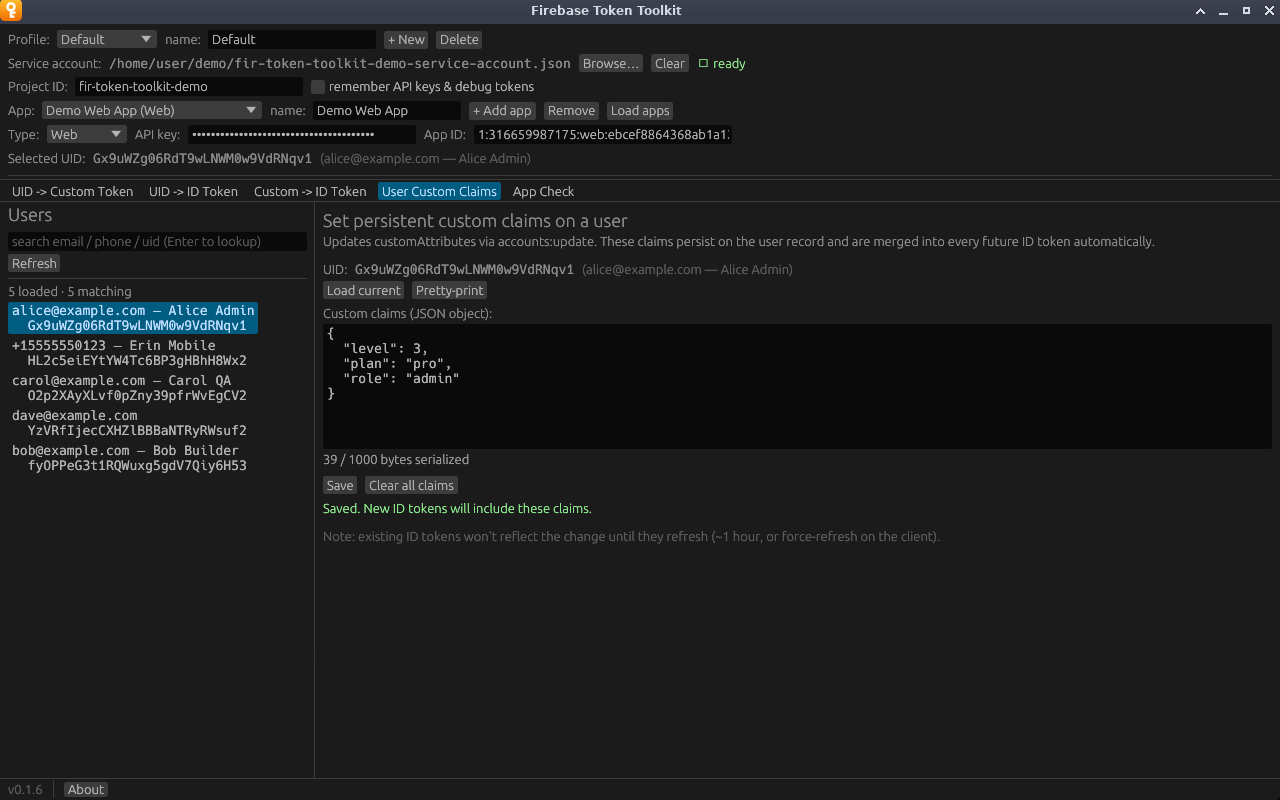The height and width of the screenshot is (800, 1280).
Task: Open the About dialog
Action: pyautogui.click(x=86, y=790)
